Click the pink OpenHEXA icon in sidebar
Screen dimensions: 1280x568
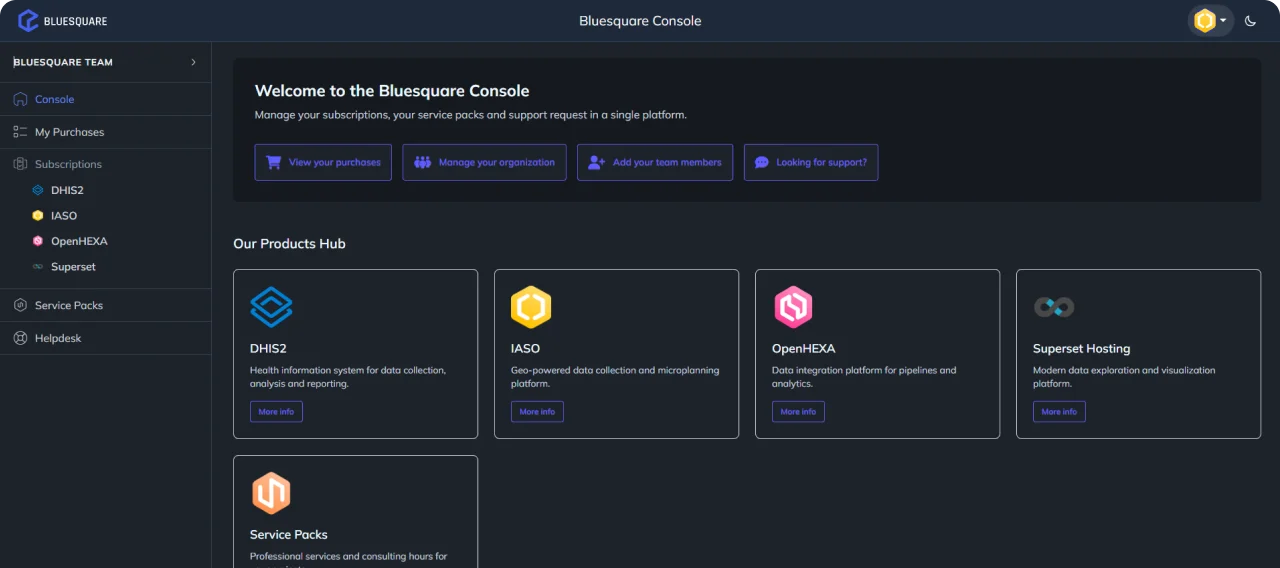(38, 241)
